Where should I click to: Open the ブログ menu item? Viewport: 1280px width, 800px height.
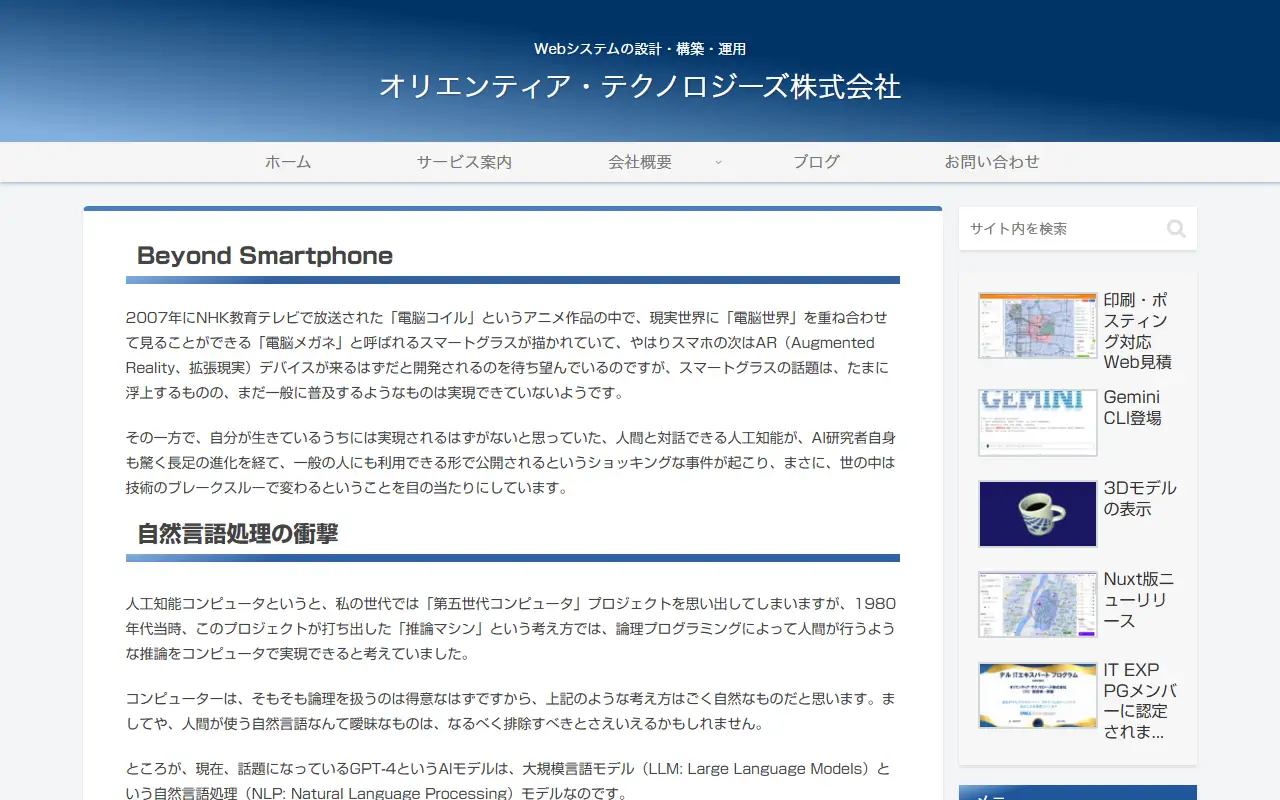(816, 162)
